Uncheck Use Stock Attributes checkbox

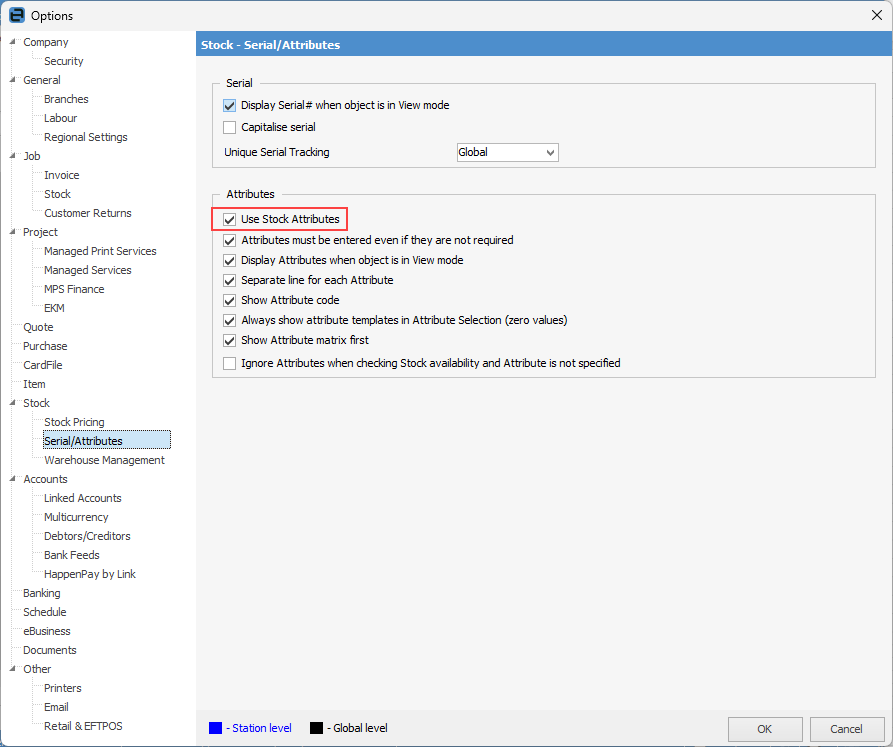(230, 219)
